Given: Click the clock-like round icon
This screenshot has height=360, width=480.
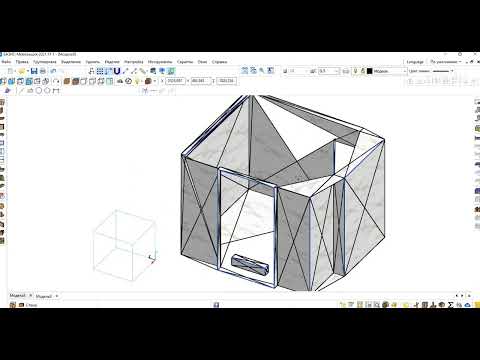Looking at the screenshot, I should coord(129,81).
